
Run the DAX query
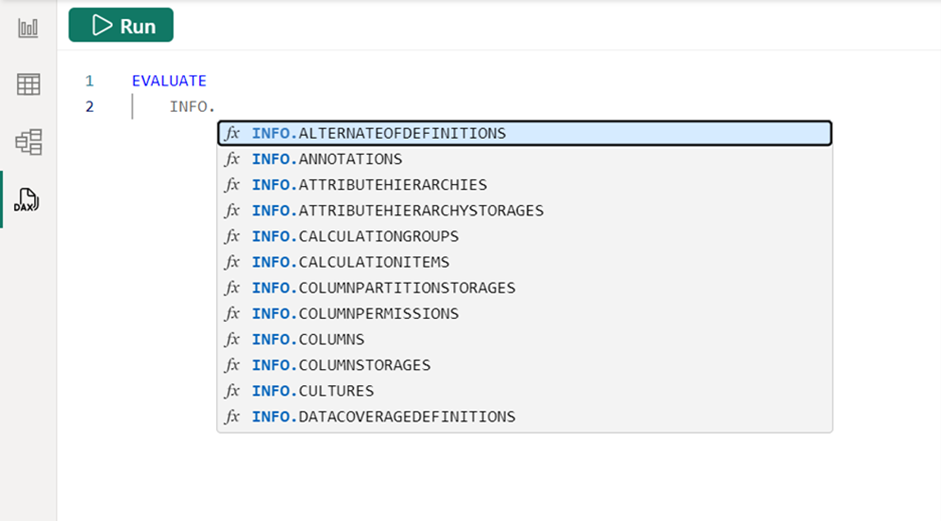(121, 25)
